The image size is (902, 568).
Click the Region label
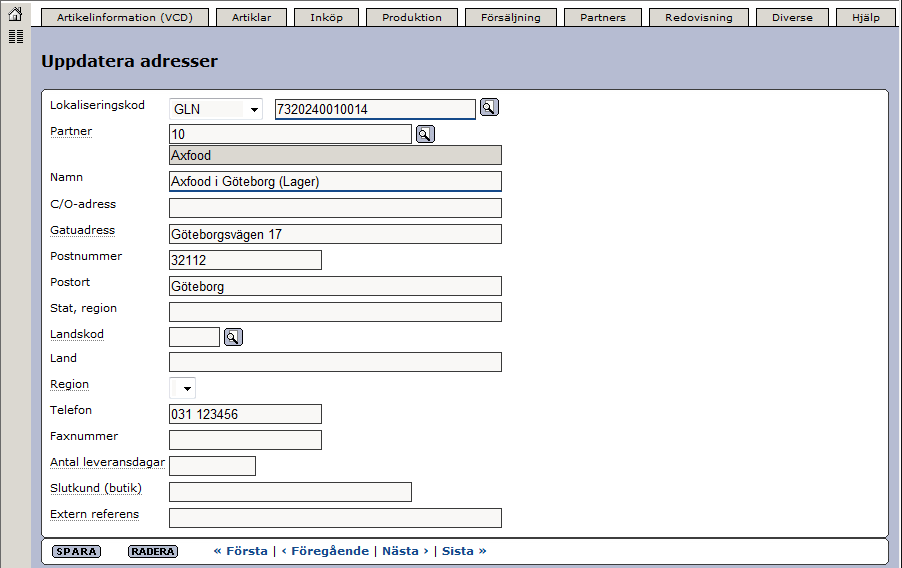click(x=69, y=384)
